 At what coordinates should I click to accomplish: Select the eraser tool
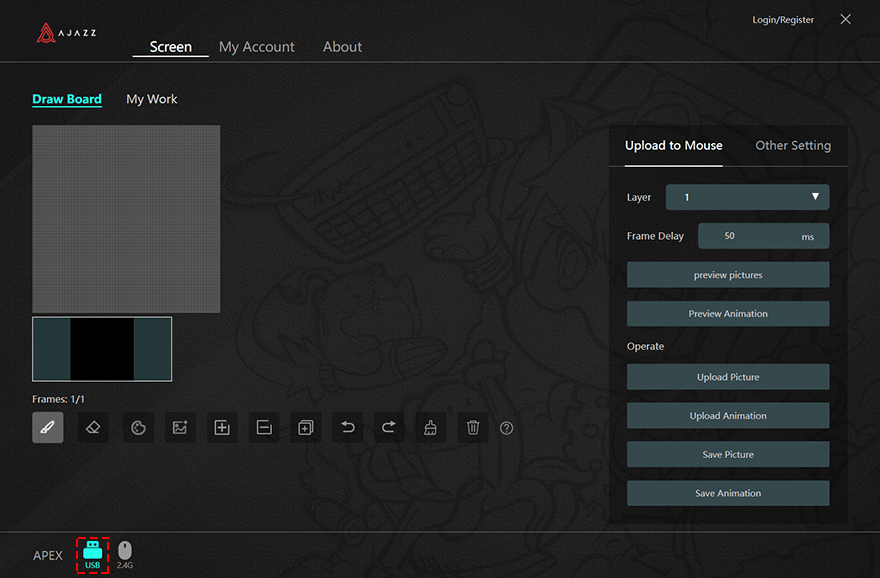(x=93, y=428)
